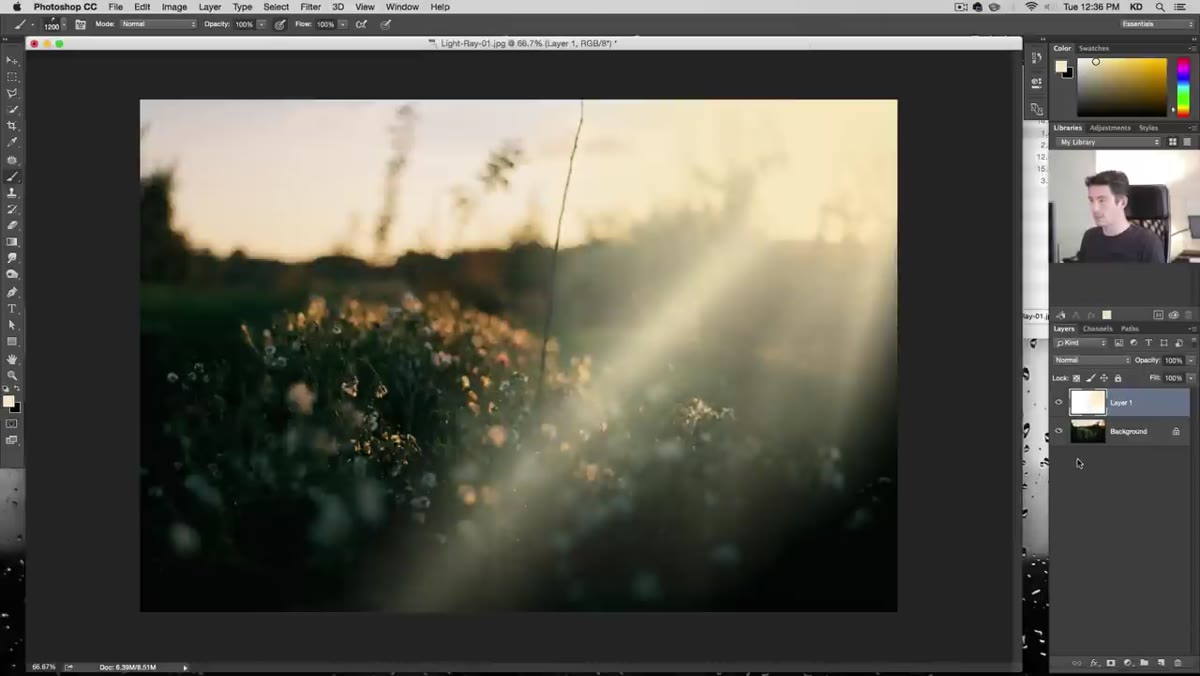Open the Styles tab
The width and height of the screenshot is (1200, 676).
(1148, 128)
